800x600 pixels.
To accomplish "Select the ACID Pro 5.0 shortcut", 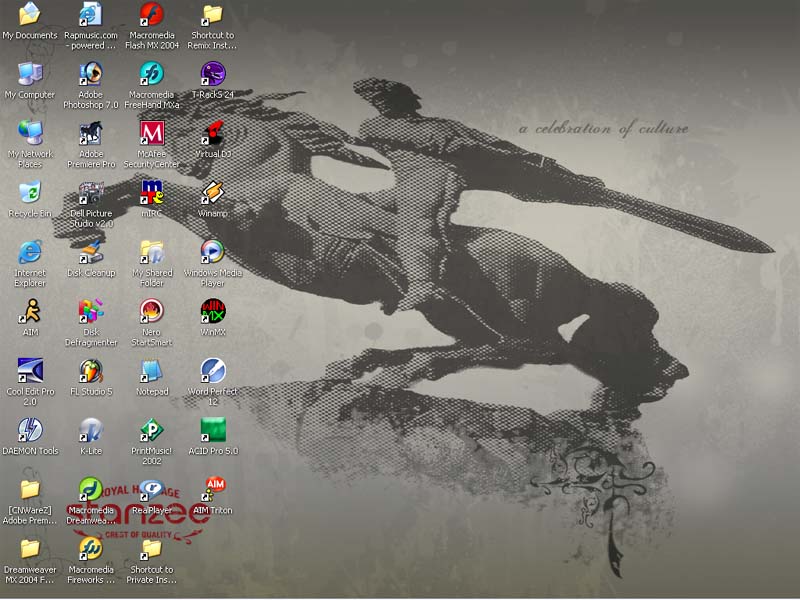I will tap(213, 430).
